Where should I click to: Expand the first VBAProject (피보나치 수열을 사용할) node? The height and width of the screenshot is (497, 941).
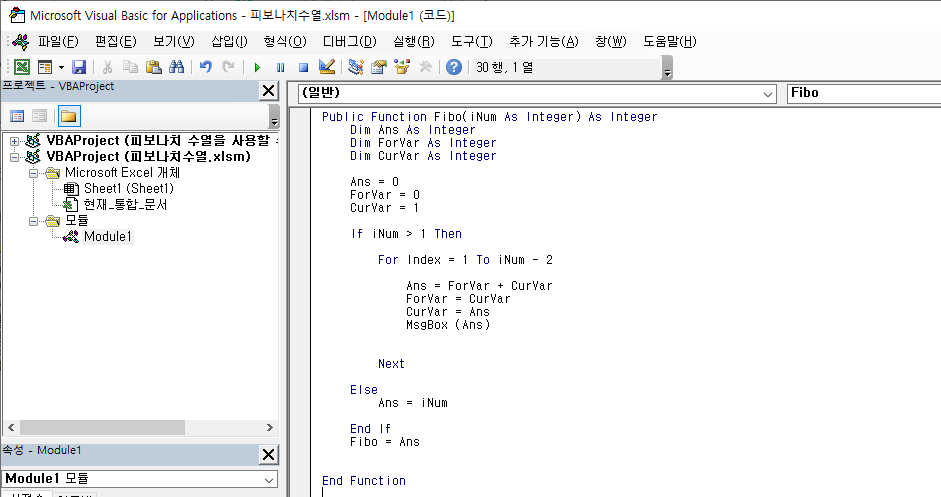click(14, 141)
